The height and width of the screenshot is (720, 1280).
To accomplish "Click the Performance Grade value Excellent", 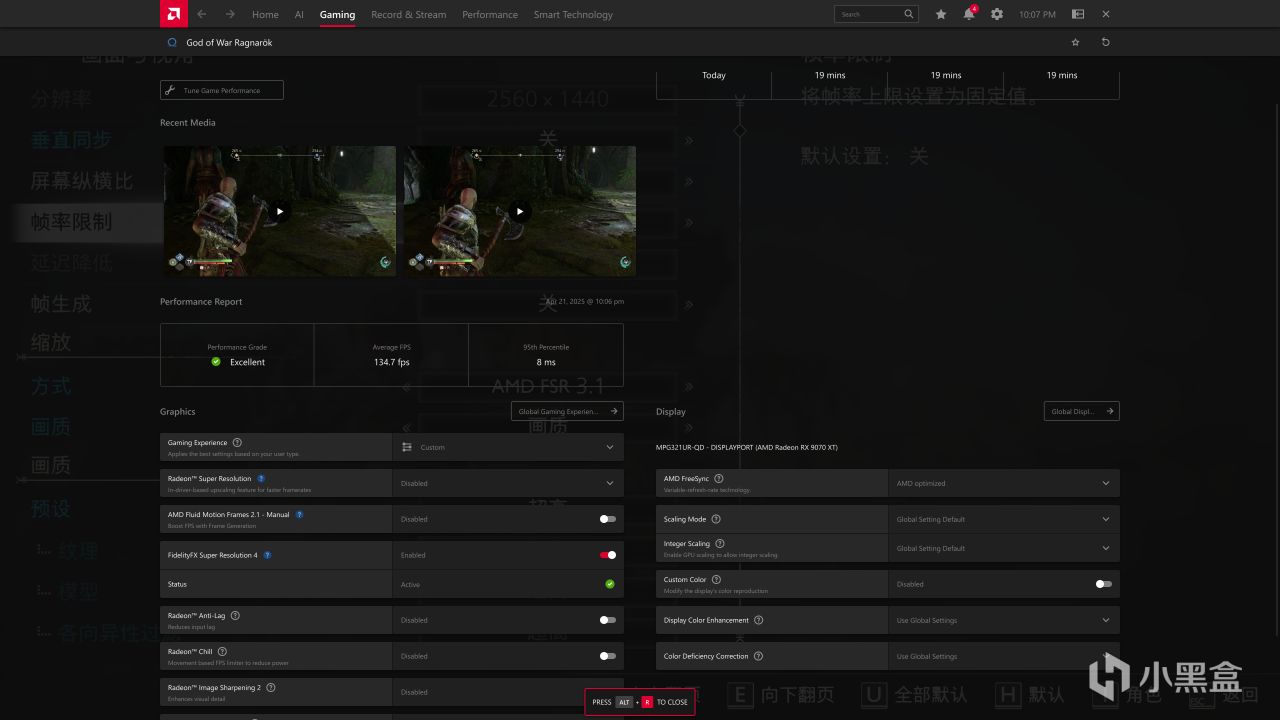I will 247,362.
